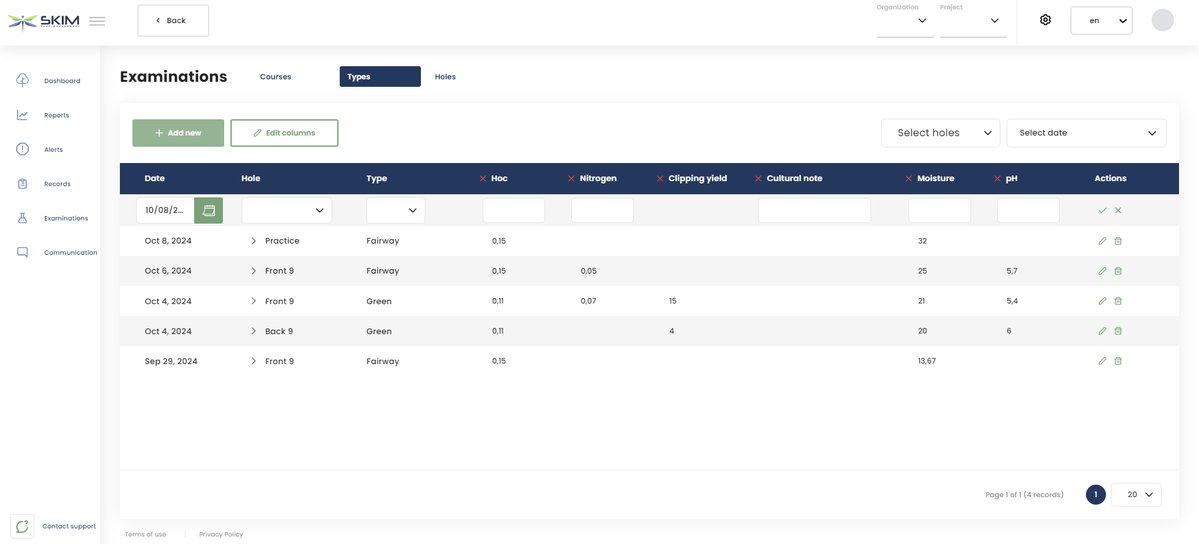Edit the Oct 6, 2024 Front 9 row
Viewport: 1199px width, 544px height.
point(1102,271)
